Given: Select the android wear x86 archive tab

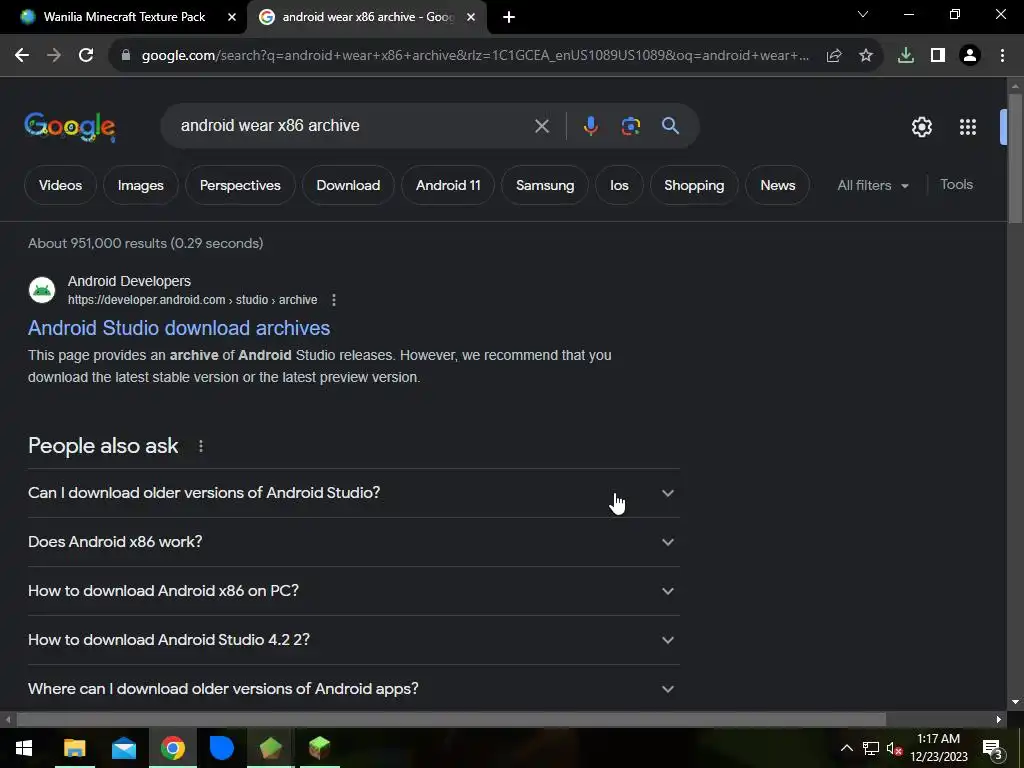Looking at the screenshot, I should click(x=367, y=17).
